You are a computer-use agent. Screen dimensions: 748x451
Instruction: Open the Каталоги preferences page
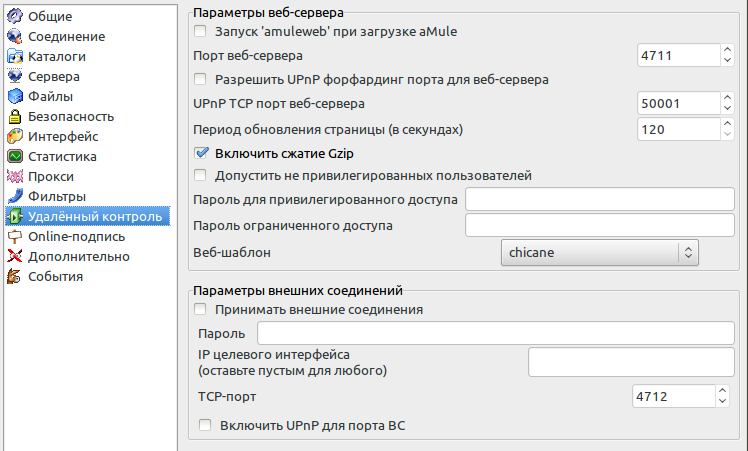pyautogui.click(x=57, y=56)
